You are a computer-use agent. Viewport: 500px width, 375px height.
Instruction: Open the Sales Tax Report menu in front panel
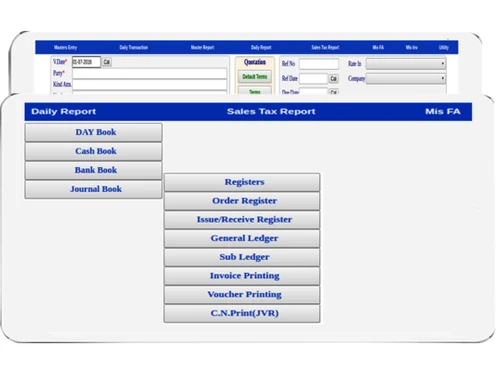[x=271, y=112]
